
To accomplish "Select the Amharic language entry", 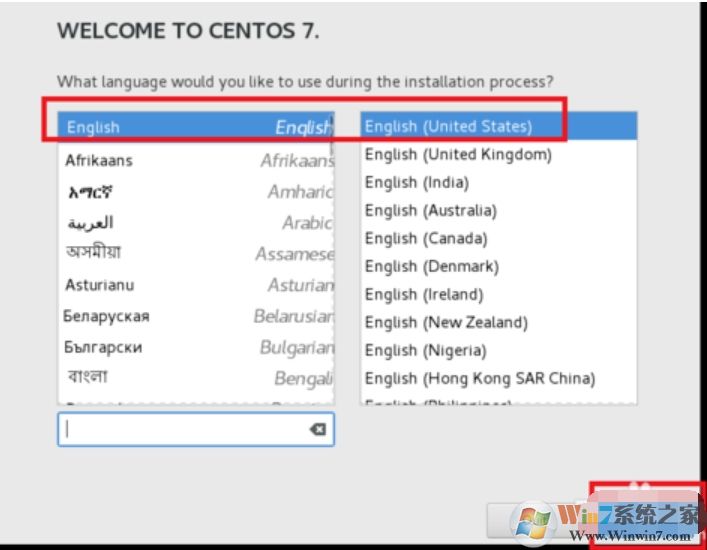I will point(195,191).
